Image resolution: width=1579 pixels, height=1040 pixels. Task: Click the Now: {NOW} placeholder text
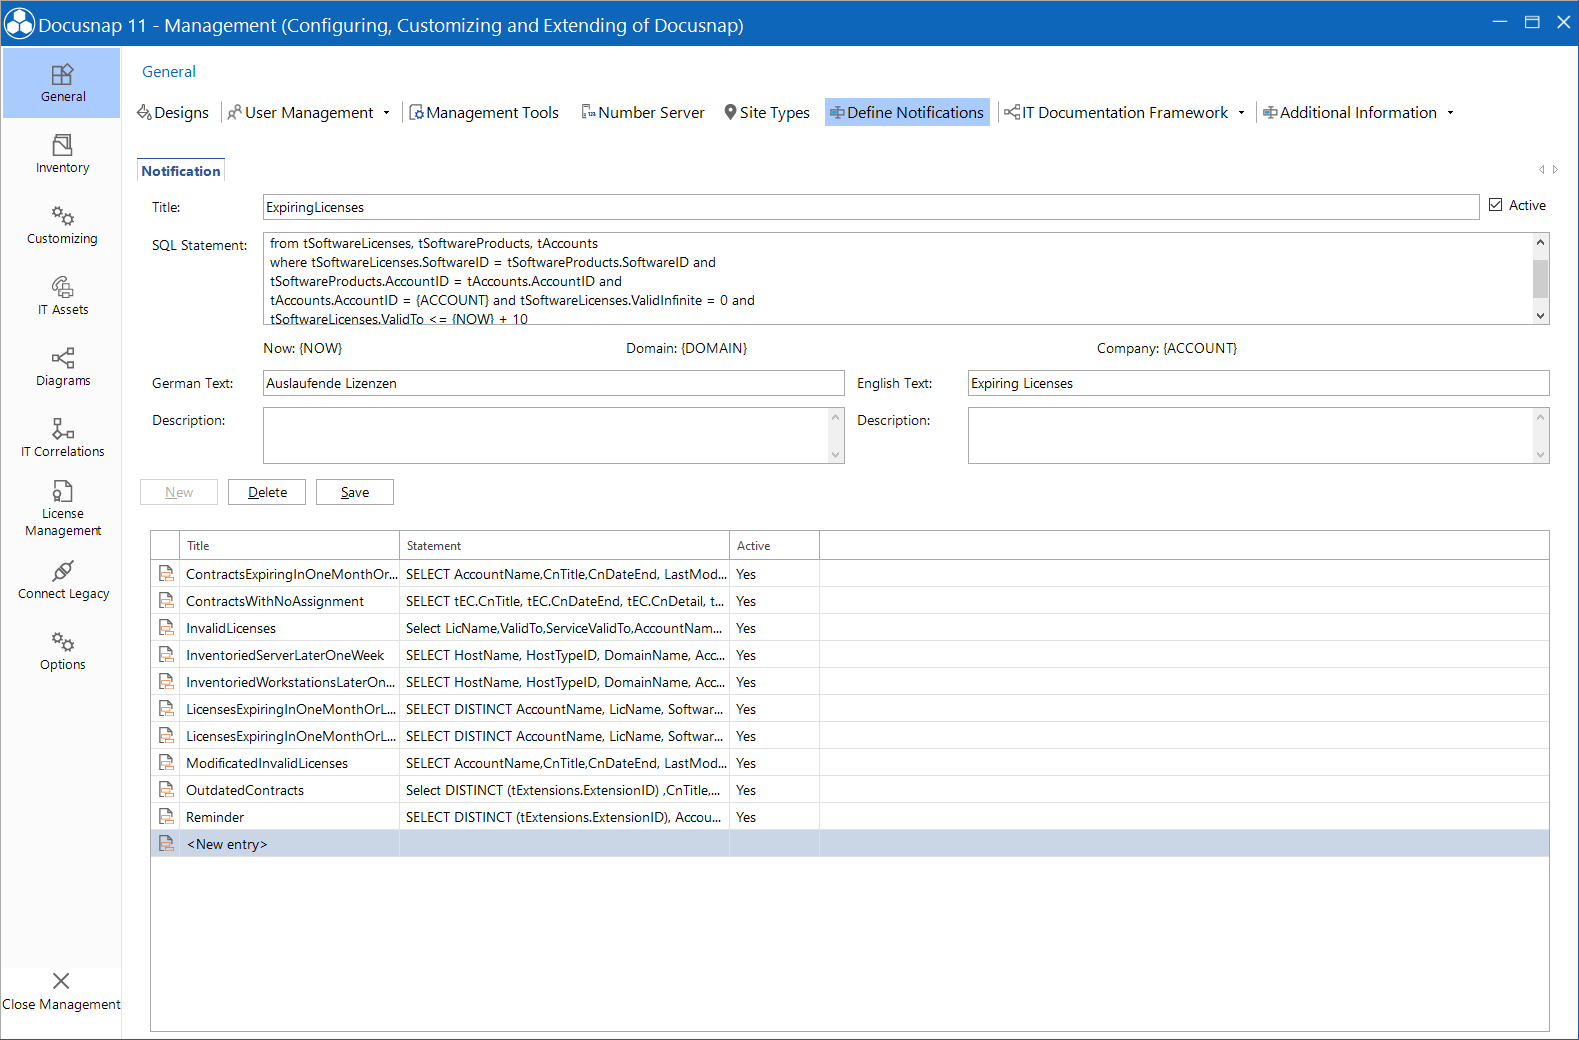(303, 348)
